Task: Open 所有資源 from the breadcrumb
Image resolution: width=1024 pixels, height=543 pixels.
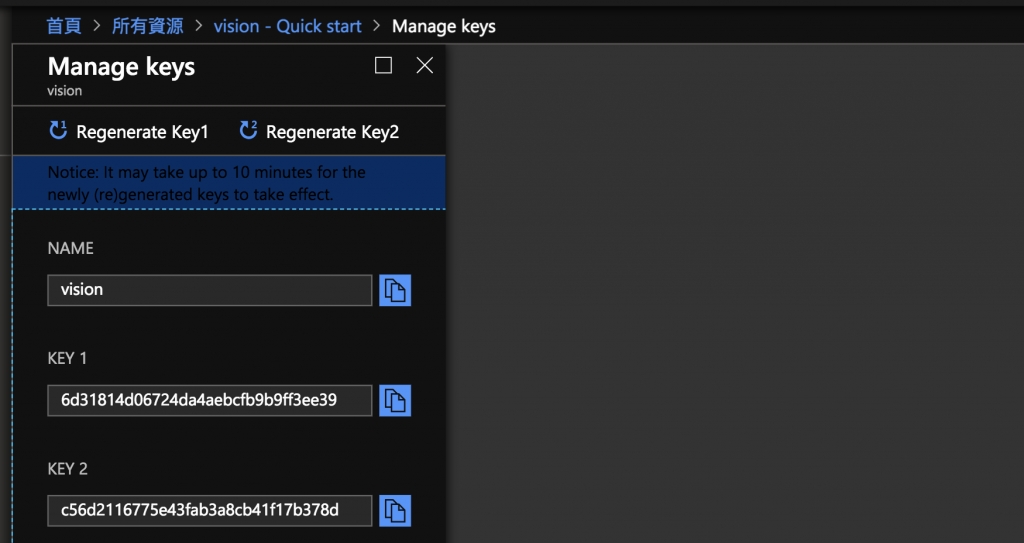Action: pyautogui.click(x=147, y=26)
